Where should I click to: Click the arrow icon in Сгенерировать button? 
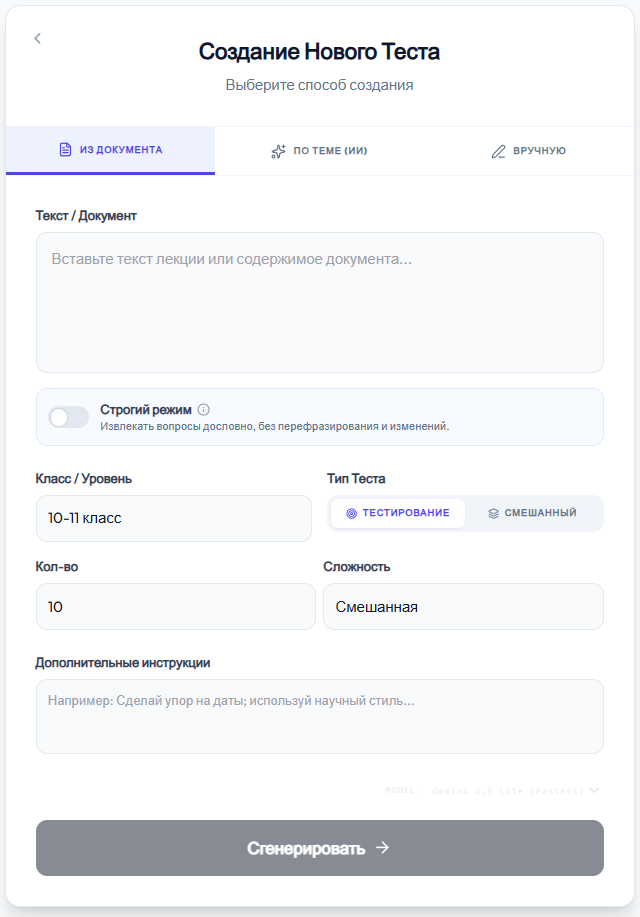[x=383, y=847]
